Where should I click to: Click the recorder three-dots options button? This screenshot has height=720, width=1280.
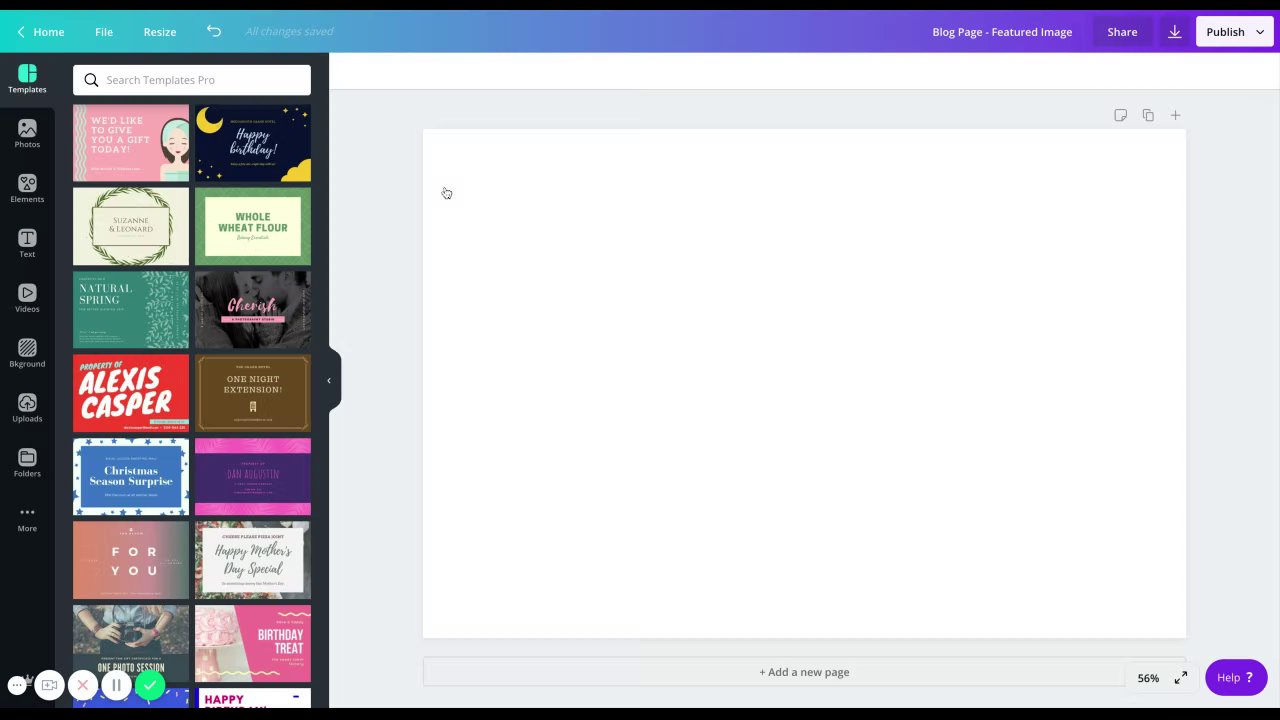17,685
